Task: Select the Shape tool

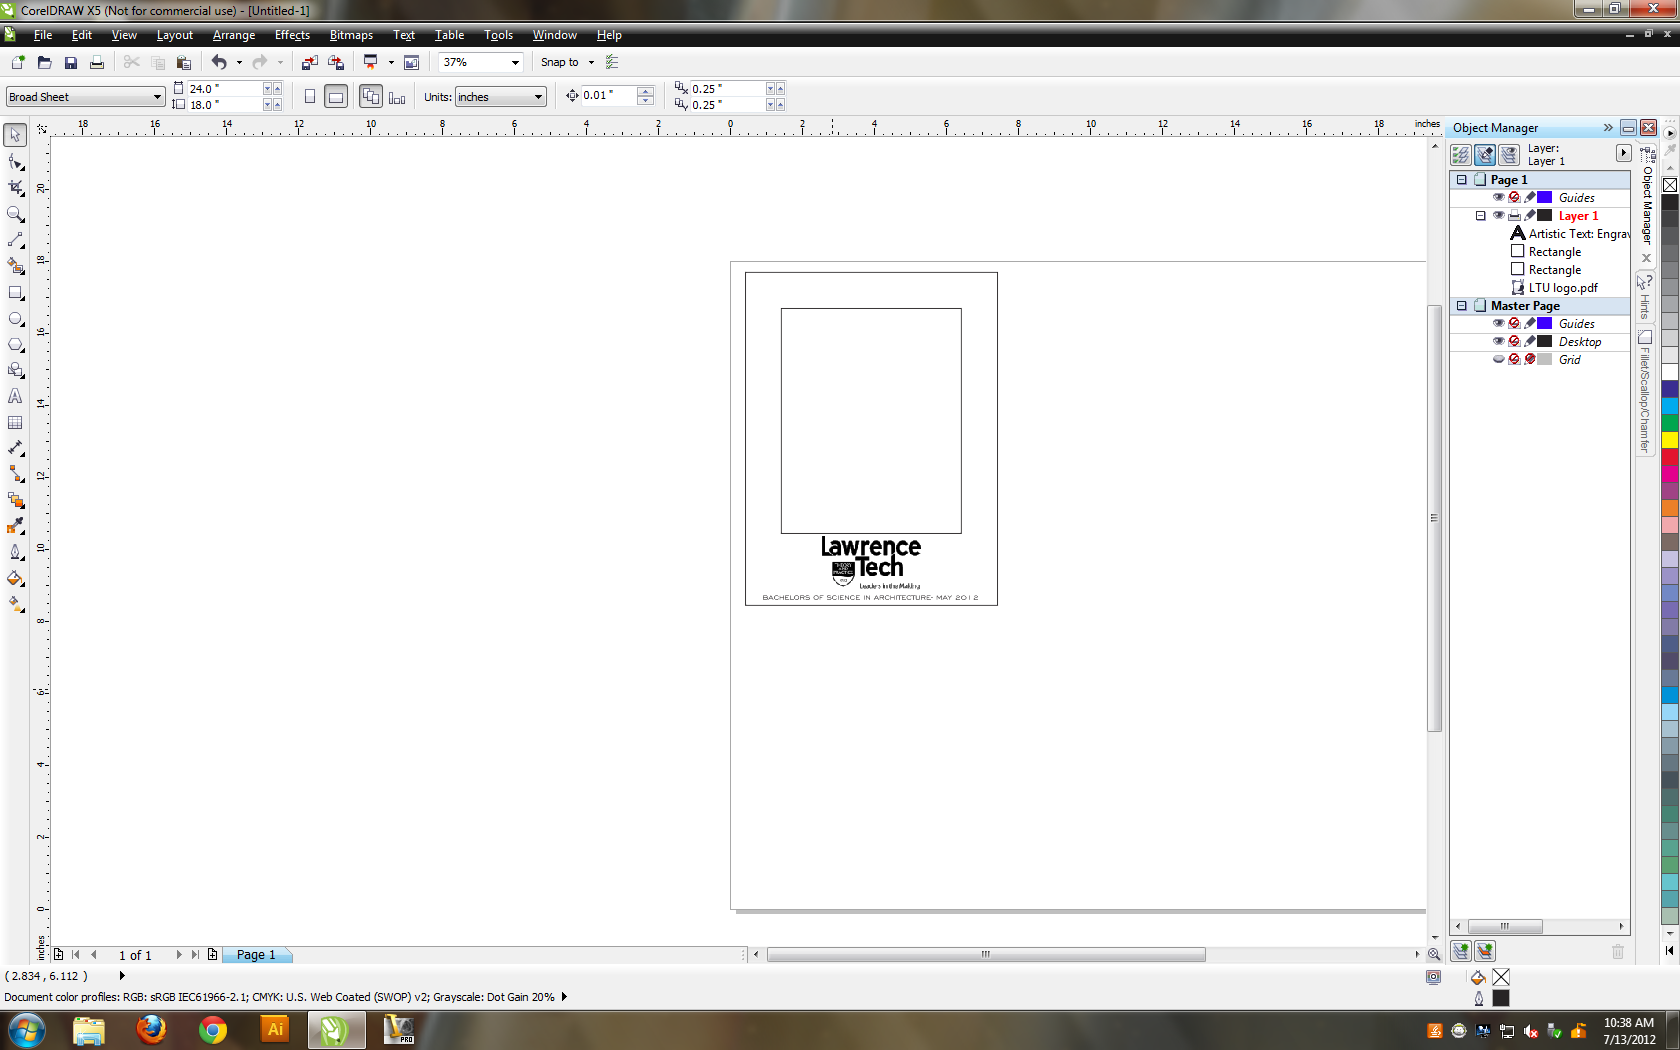Action: [x=15, y=161]
